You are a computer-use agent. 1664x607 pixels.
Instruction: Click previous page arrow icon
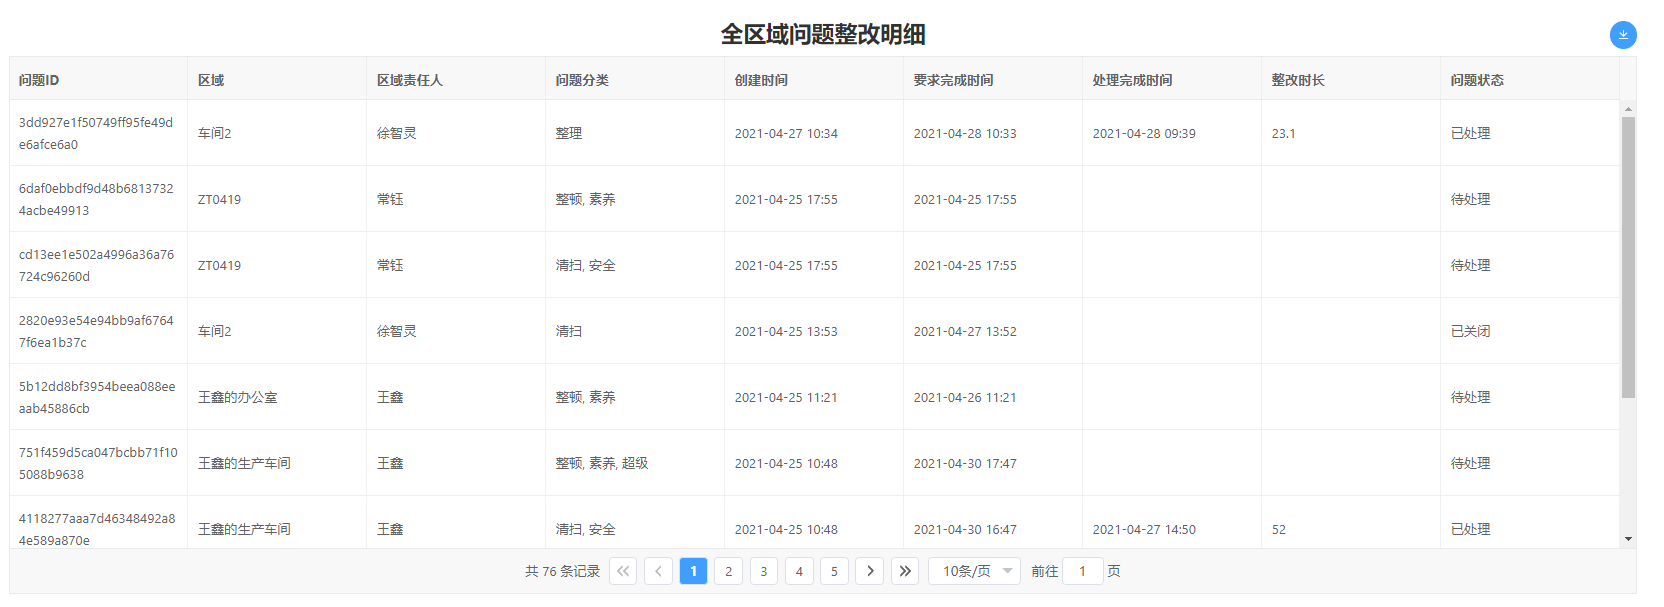[658, 571]
